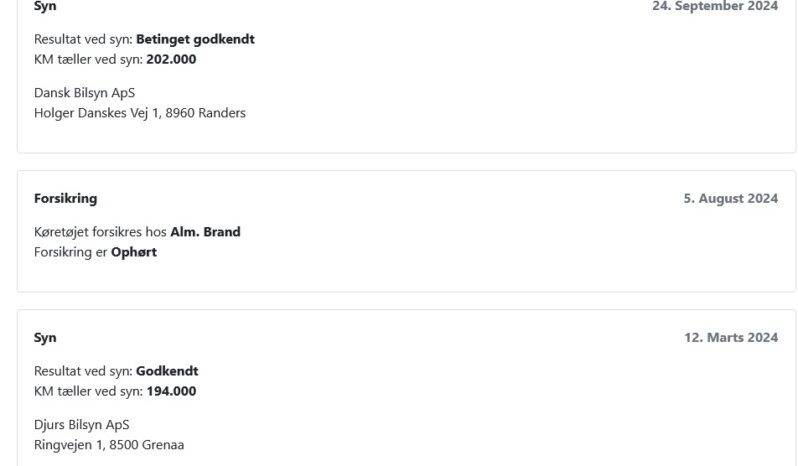Click the "Ophørt" insurance status

coord(134,252)
